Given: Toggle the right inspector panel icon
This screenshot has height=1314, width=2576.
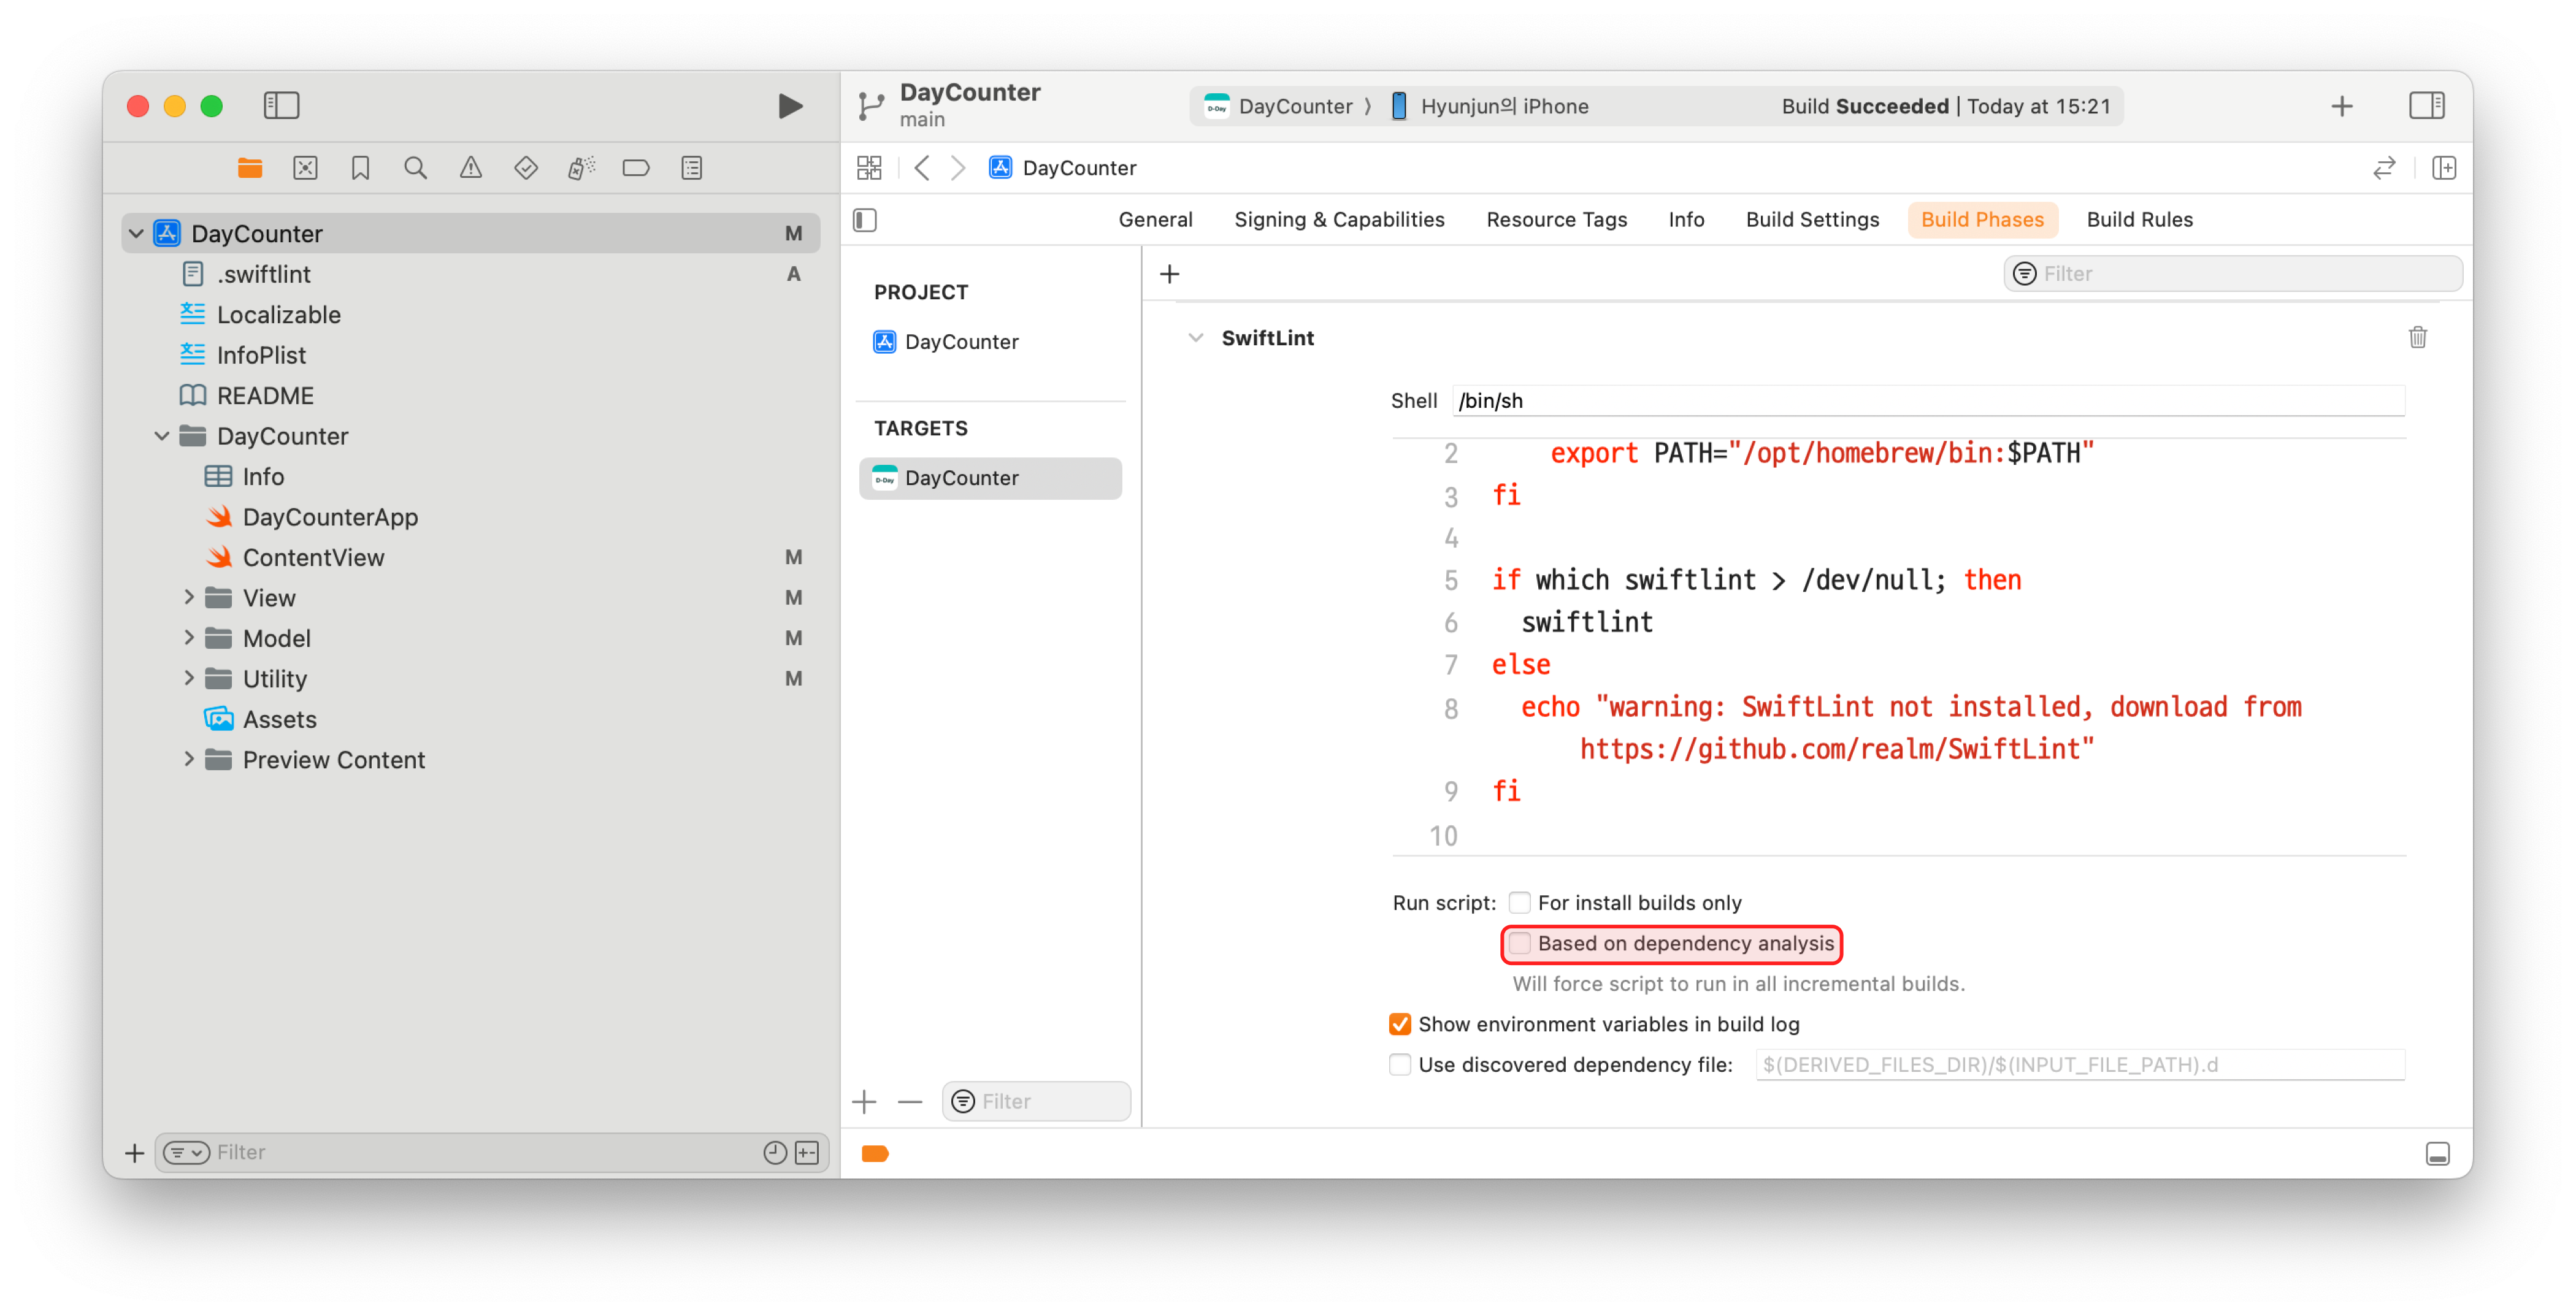Looking at the screenshot, I should click(2426, 106).
